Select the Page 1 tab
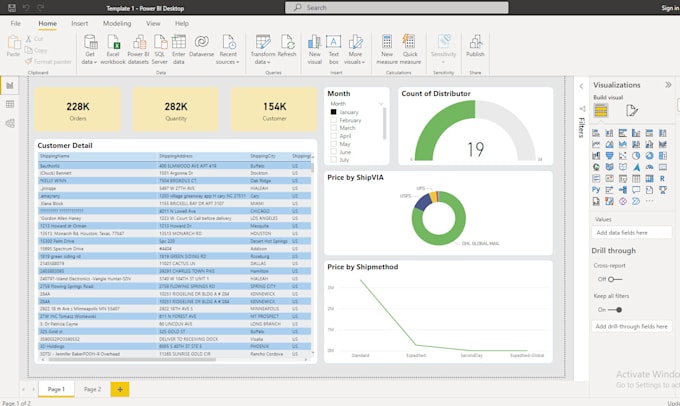The image size is (680, 406). pyautogui.click(x=56, y=389)
